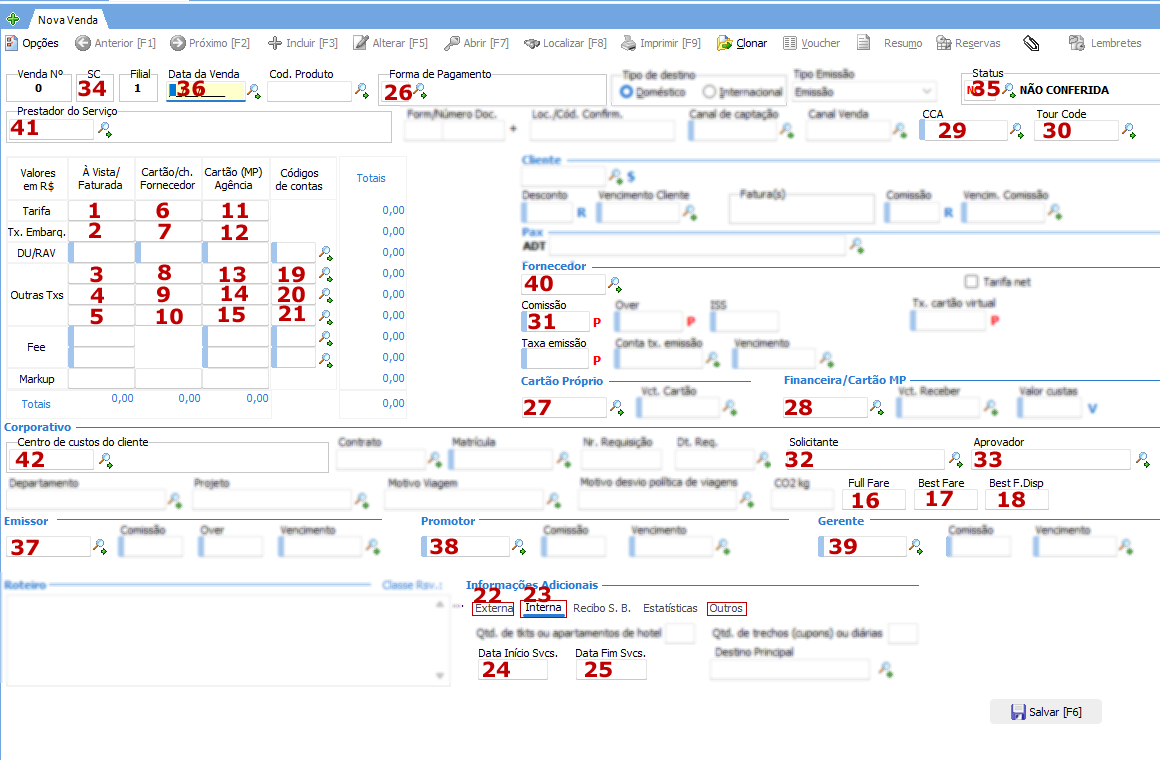Click the Best Fare field
1160x760 pixels.
coord(945,500)
